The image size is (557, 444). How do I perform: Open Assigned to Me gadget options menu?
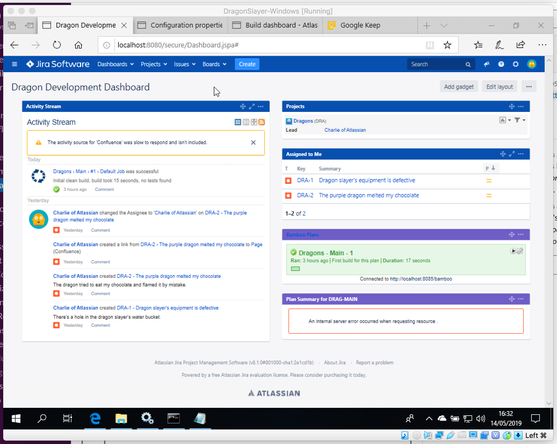click(x=521, y=154)
